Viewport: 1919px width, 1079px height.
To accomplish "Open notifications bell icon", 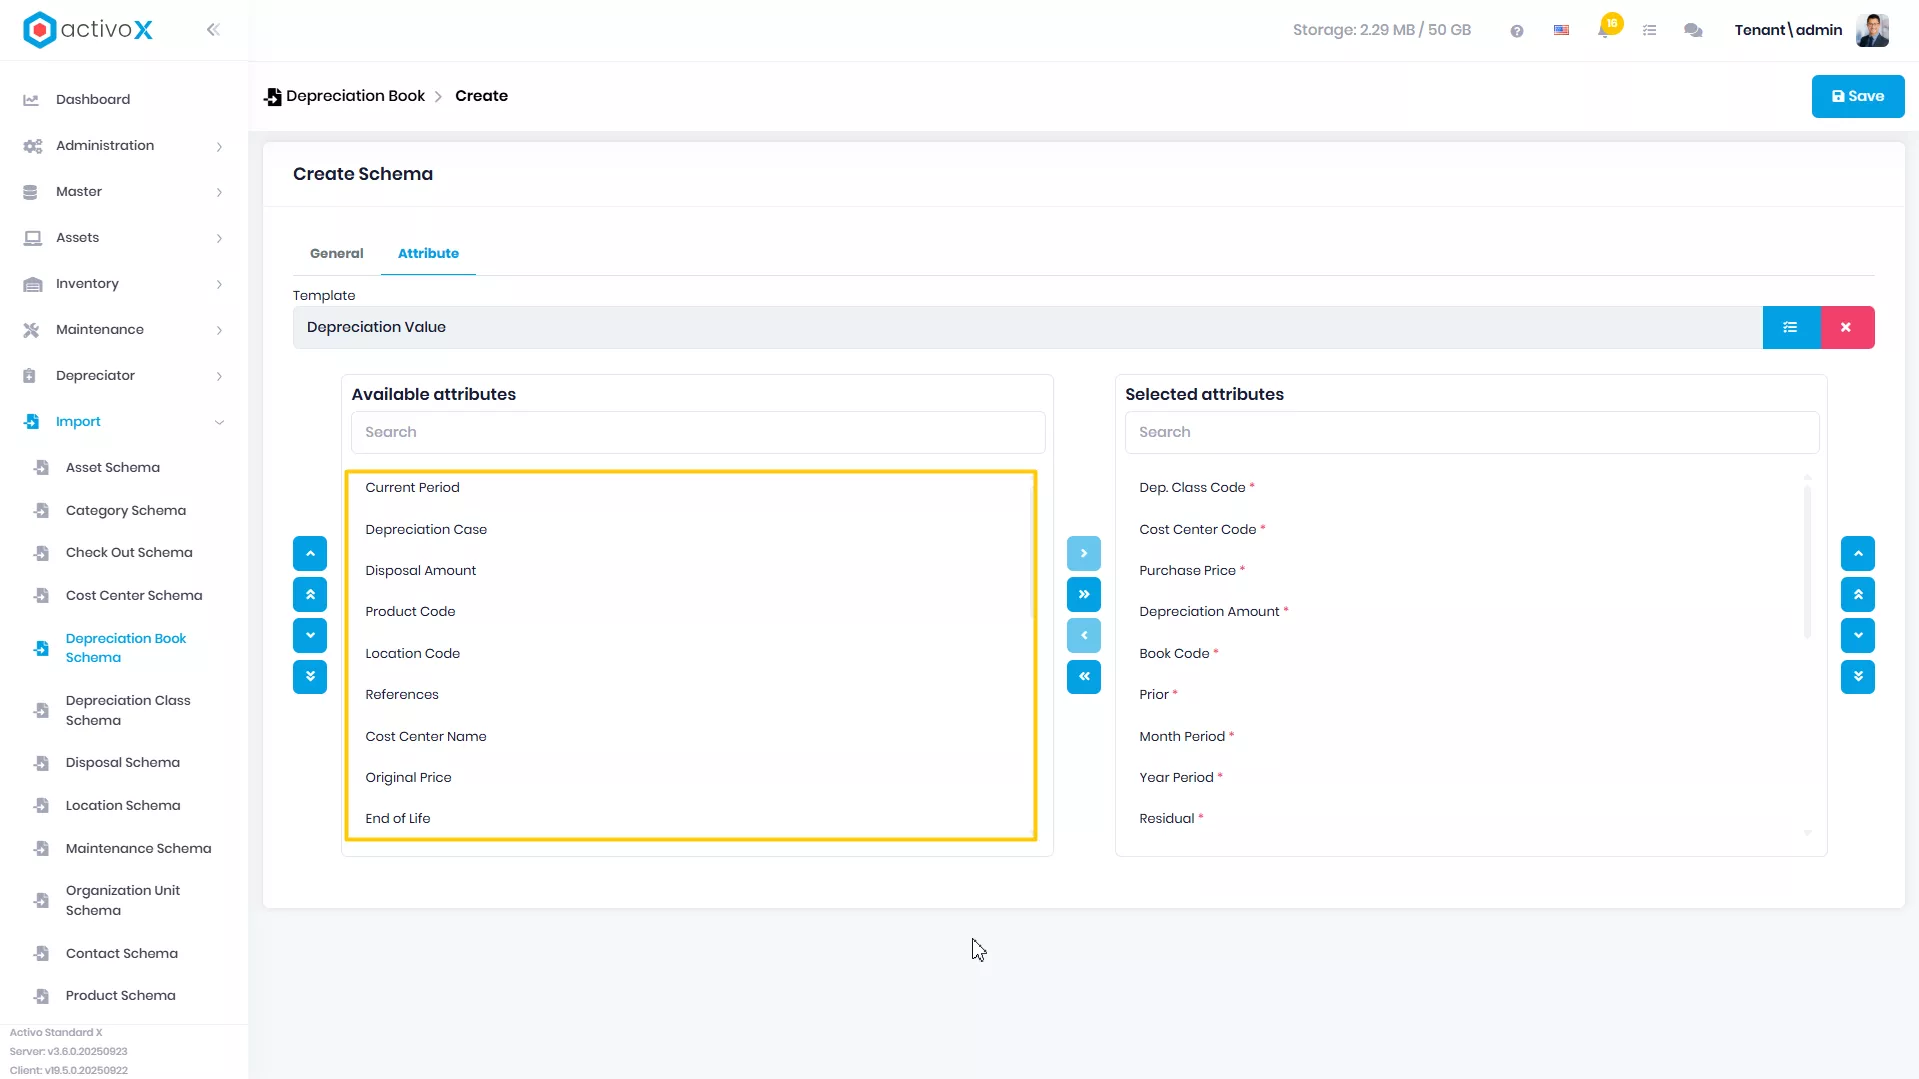I will click(1604, 30).
